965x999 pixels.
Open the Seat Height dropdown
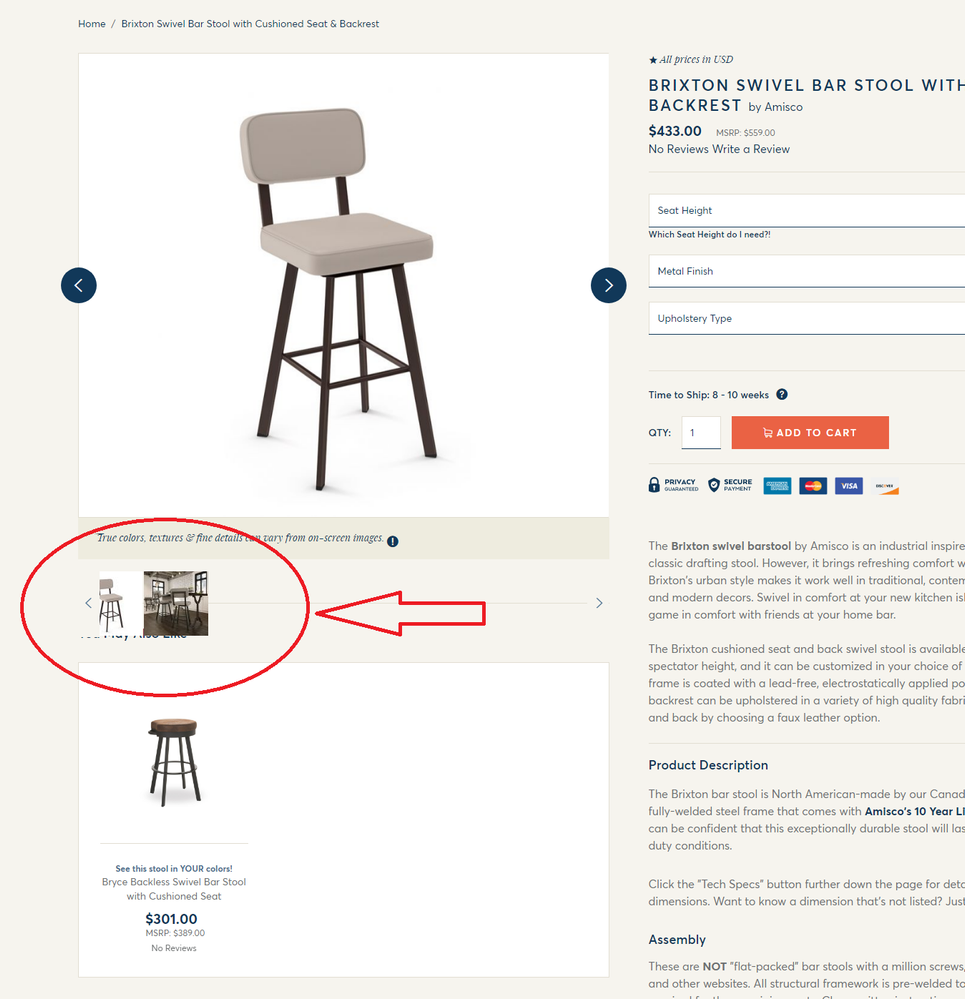806,210
